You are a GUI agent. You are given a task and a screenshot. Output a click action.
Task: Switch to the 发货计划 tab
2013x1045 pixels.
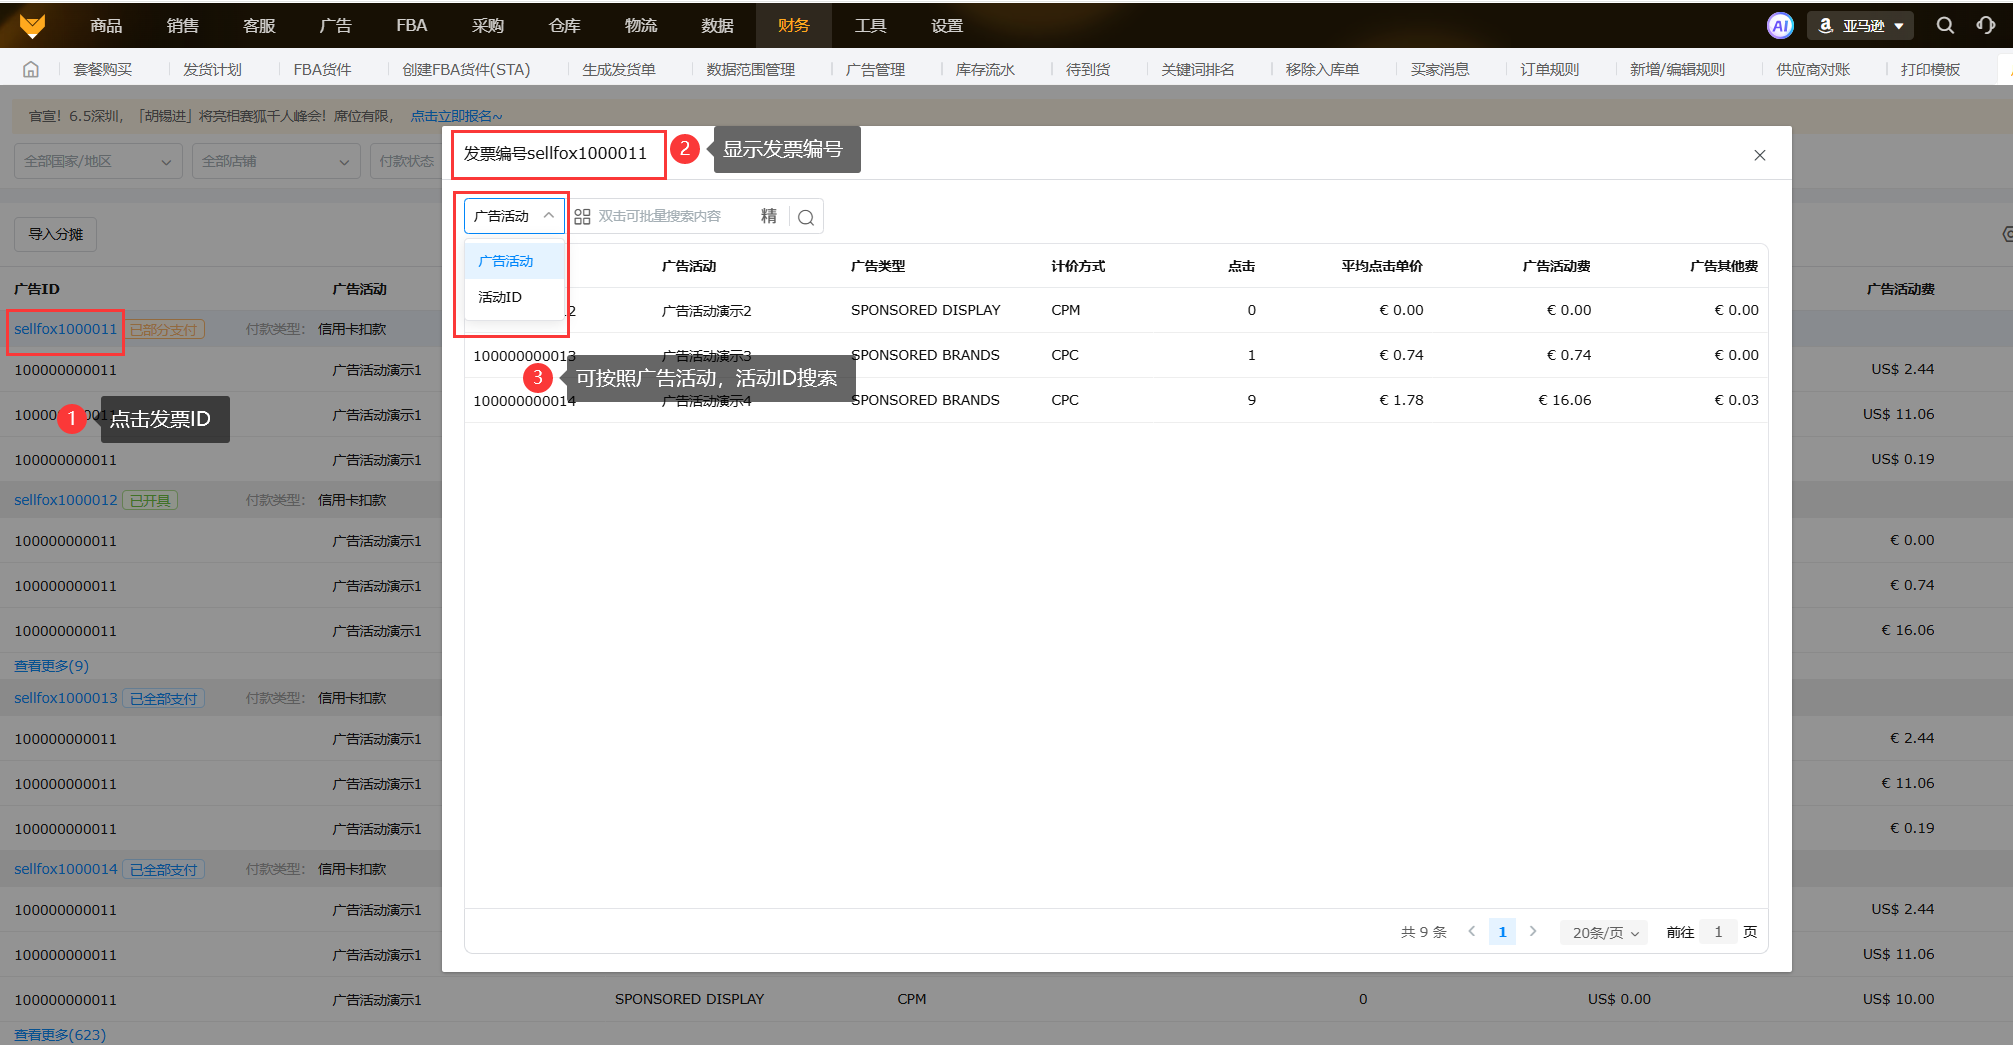click(212, 69)
